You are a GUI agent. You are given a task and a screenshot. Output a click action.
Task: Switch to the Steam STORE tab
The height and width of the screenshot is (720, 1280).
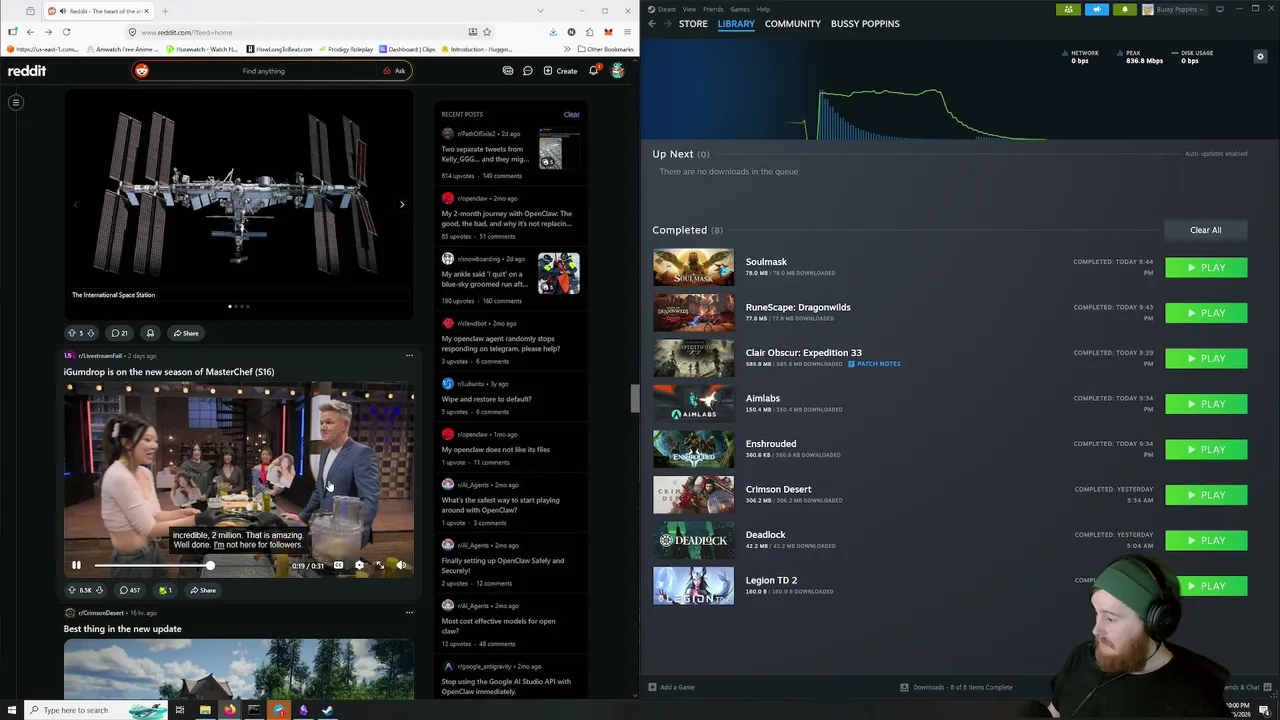click(693, 23)
